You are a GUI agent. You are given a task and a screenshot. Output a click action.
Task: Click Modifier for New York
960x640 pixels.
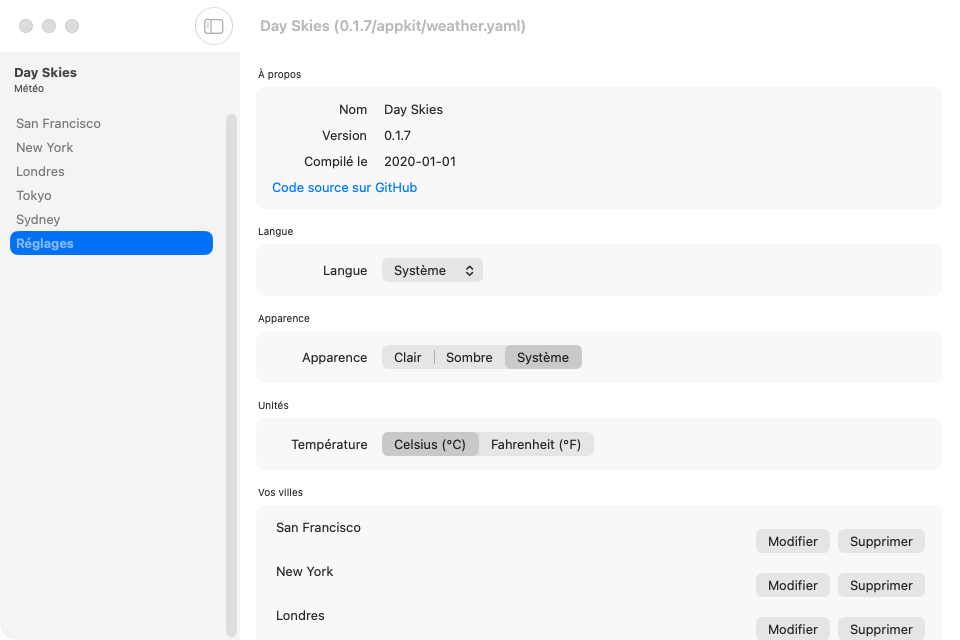tap(793, 585)
